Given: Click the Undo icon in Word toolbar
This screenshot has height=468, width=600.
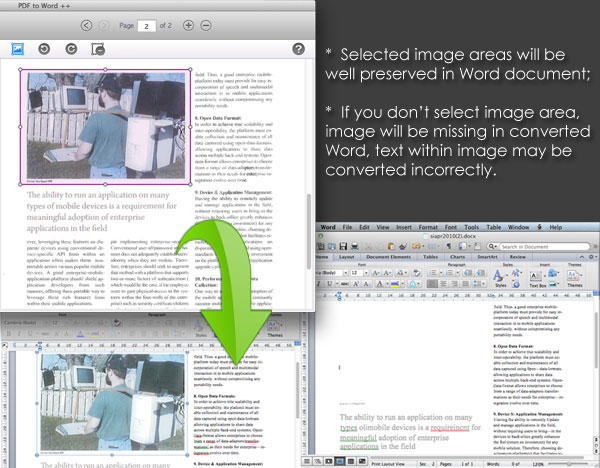Looking at the screenshot, I should tap(416, 246).
